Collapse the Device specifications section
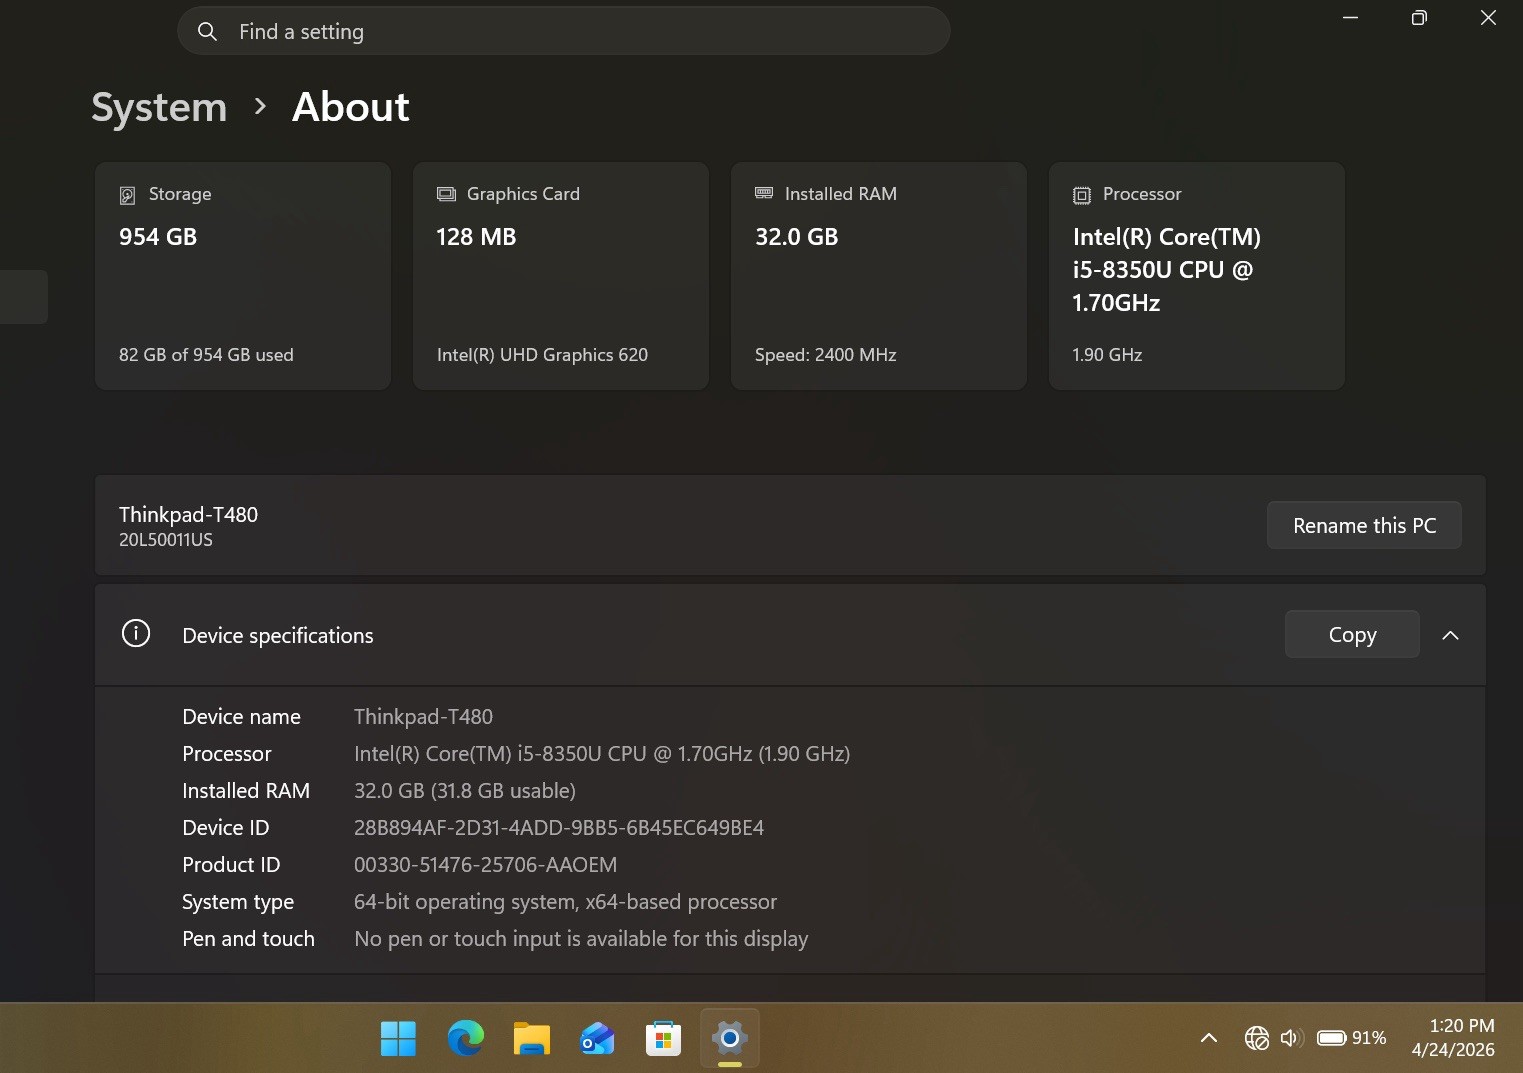1523x1073 pixels. tap(1450, 635)
